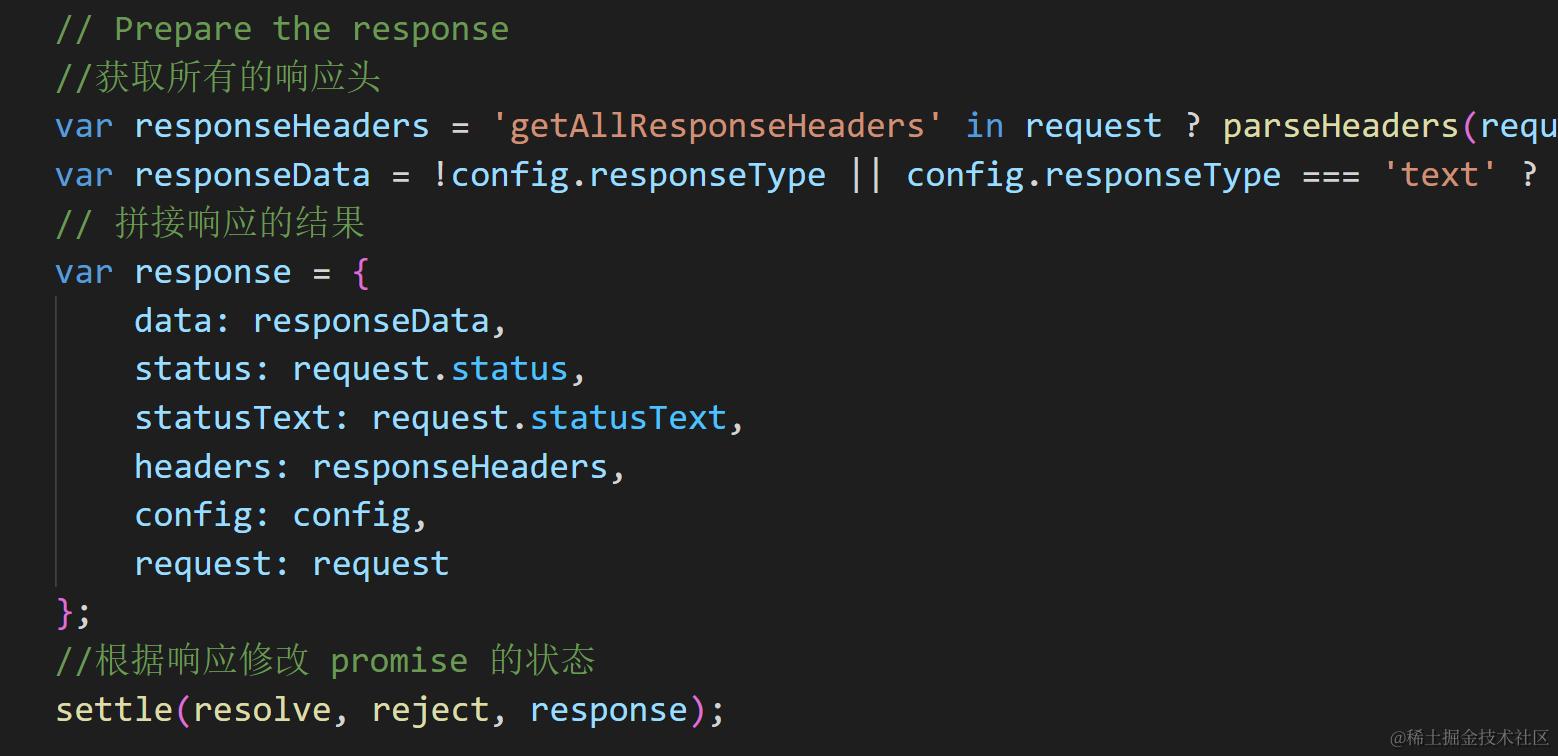
Task: Click the 'headers' property key
Action: tap(203, 467)
